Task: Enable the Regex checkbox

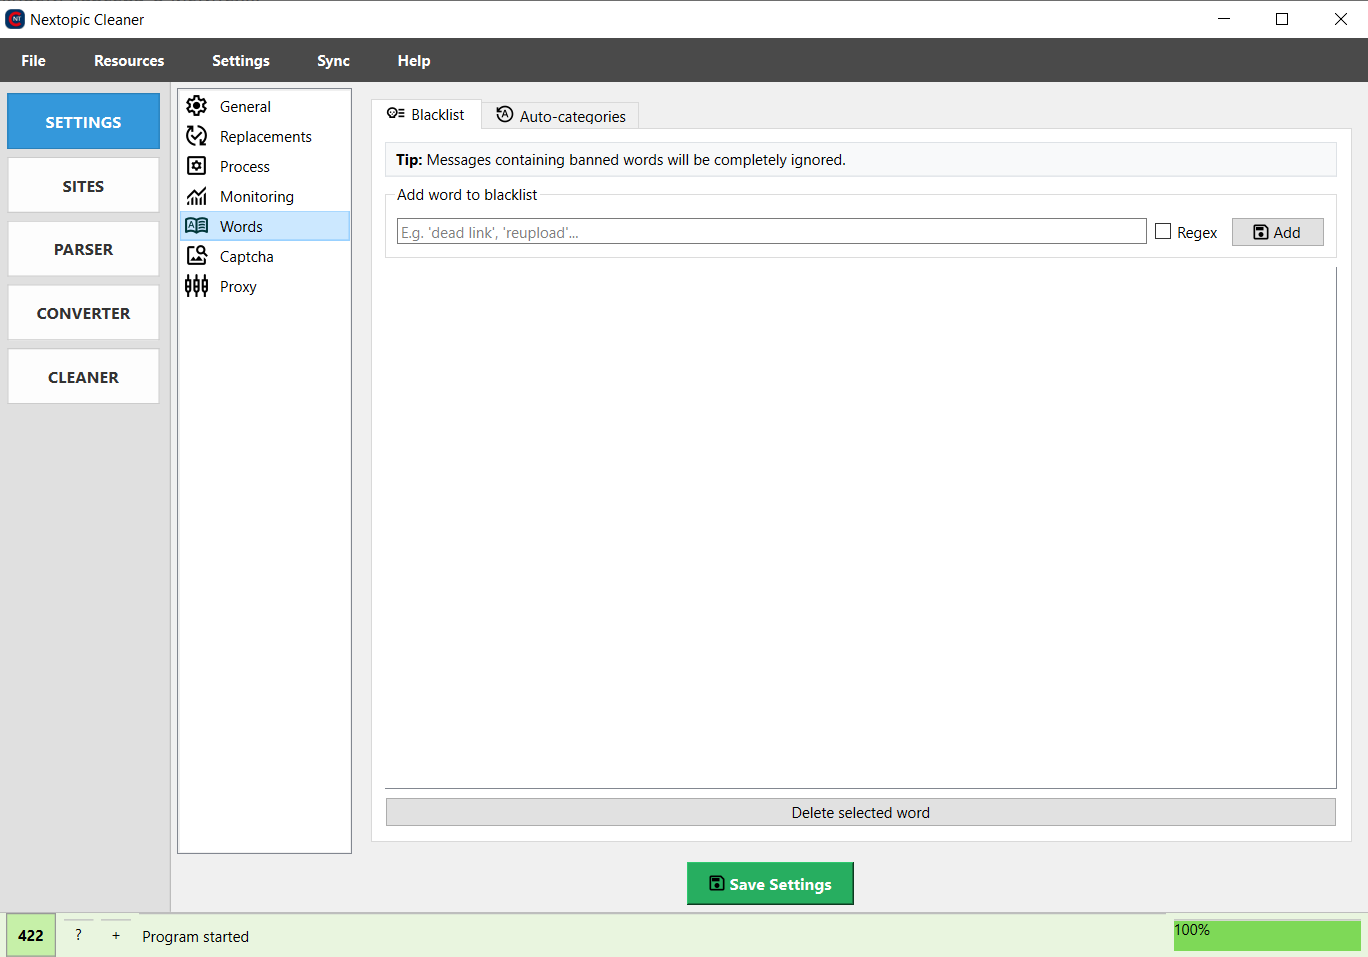Action: coord(1163,232)
